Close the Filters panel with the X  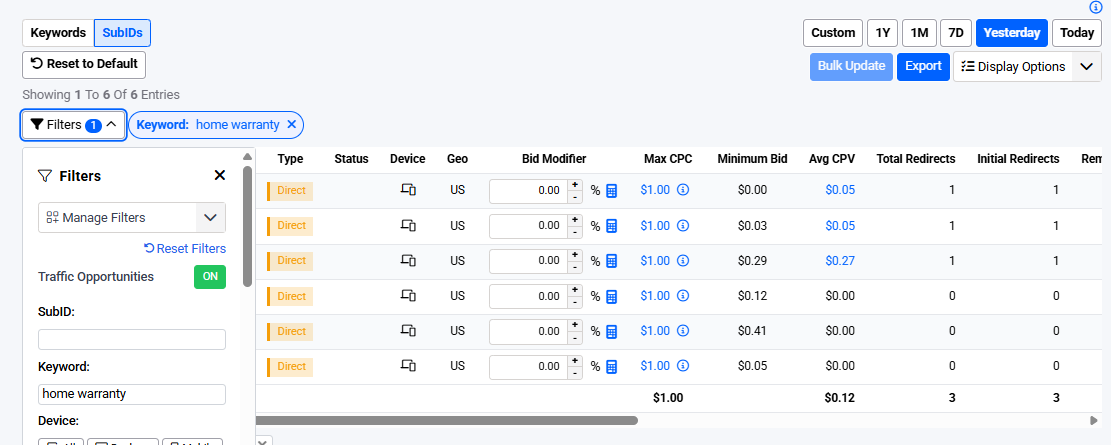tap(220, 176)
